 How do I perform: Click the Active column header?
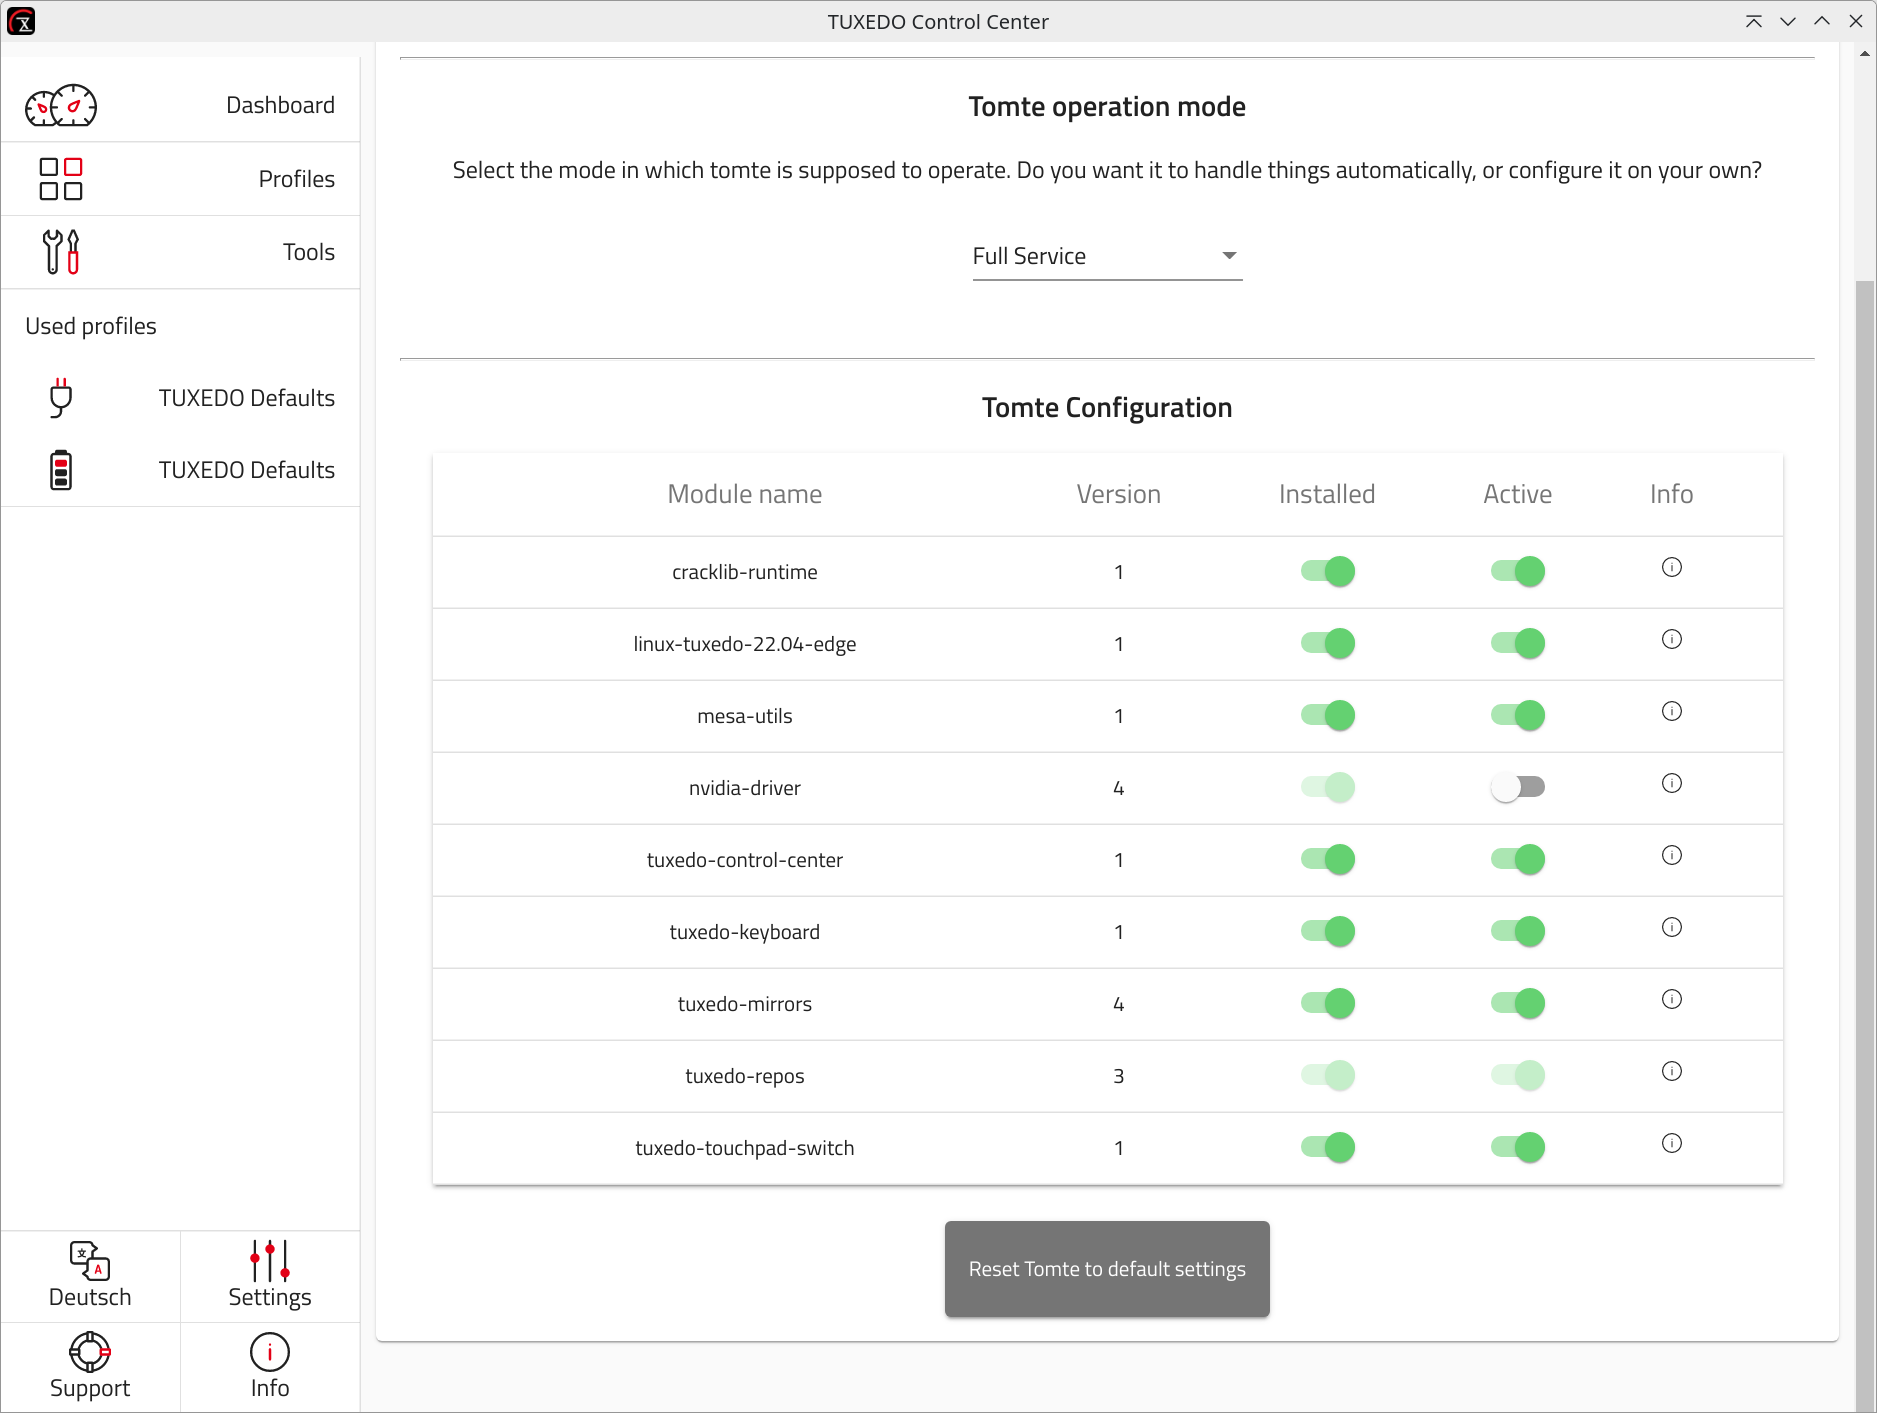pos(1518,494)
